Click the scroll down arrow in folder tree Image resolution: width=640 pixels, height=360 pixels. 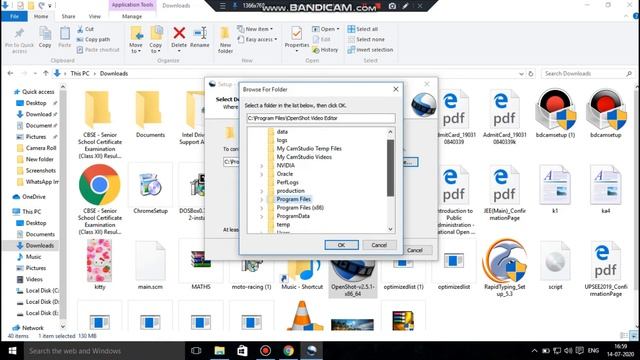point(390,229)
